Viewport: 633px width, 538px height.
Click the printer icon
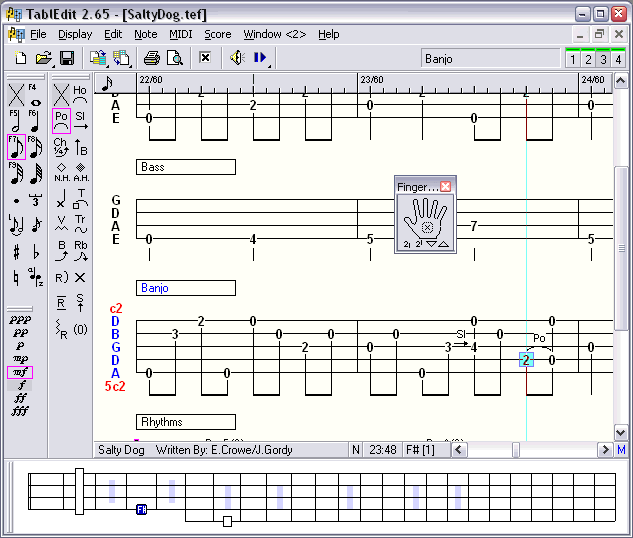point(152,58)
